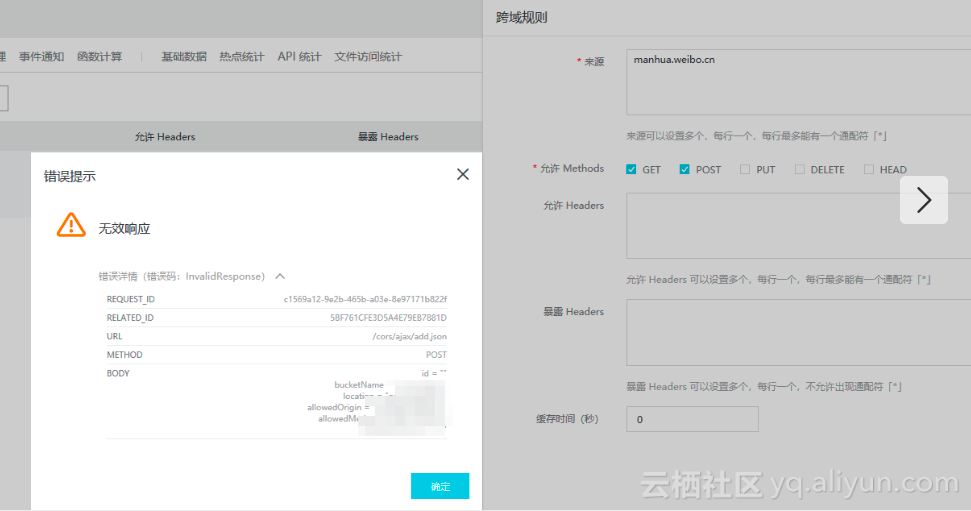This screenshot has height=511, width=971.
Task: Switch to the 热点统计 tab
Action: (242, 57)
